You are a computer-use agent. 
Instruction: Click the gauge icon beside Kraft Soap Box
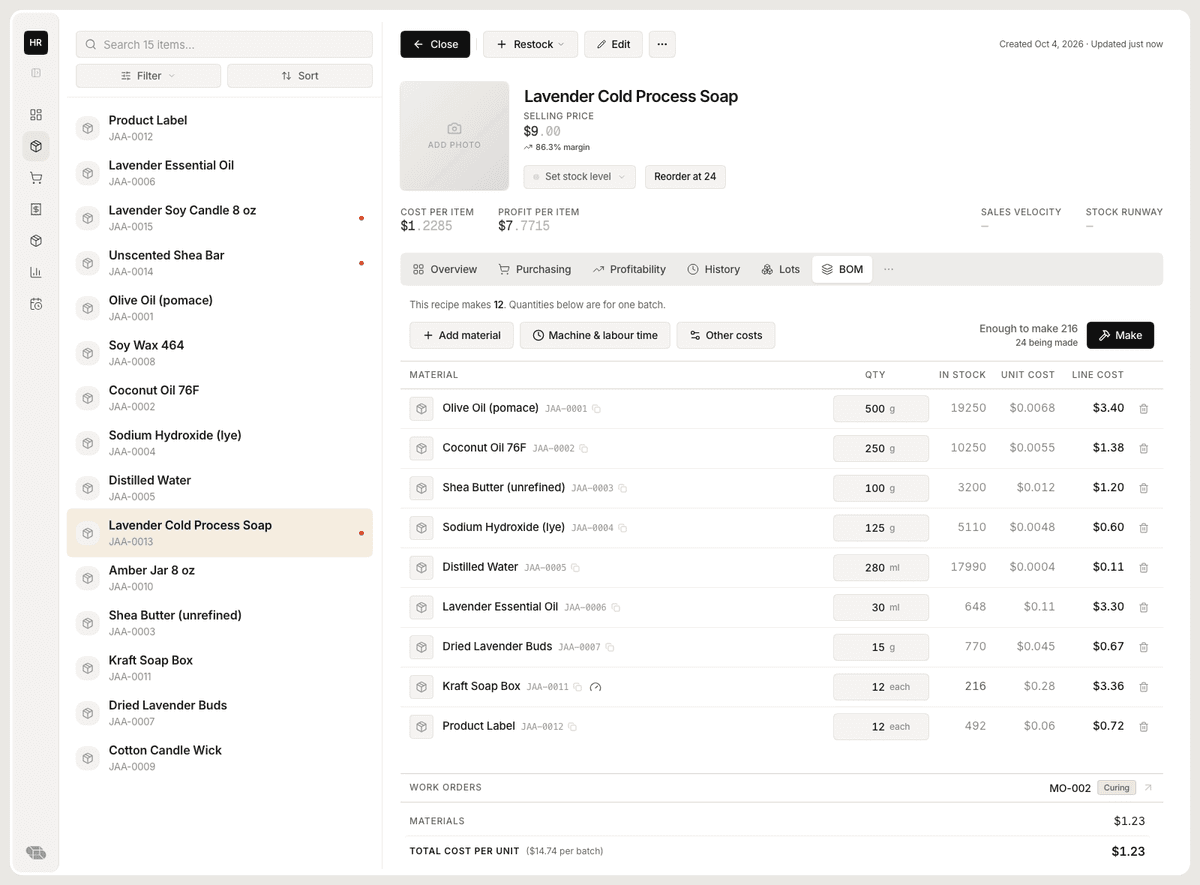pyautogui.click(x=596, y=687)
